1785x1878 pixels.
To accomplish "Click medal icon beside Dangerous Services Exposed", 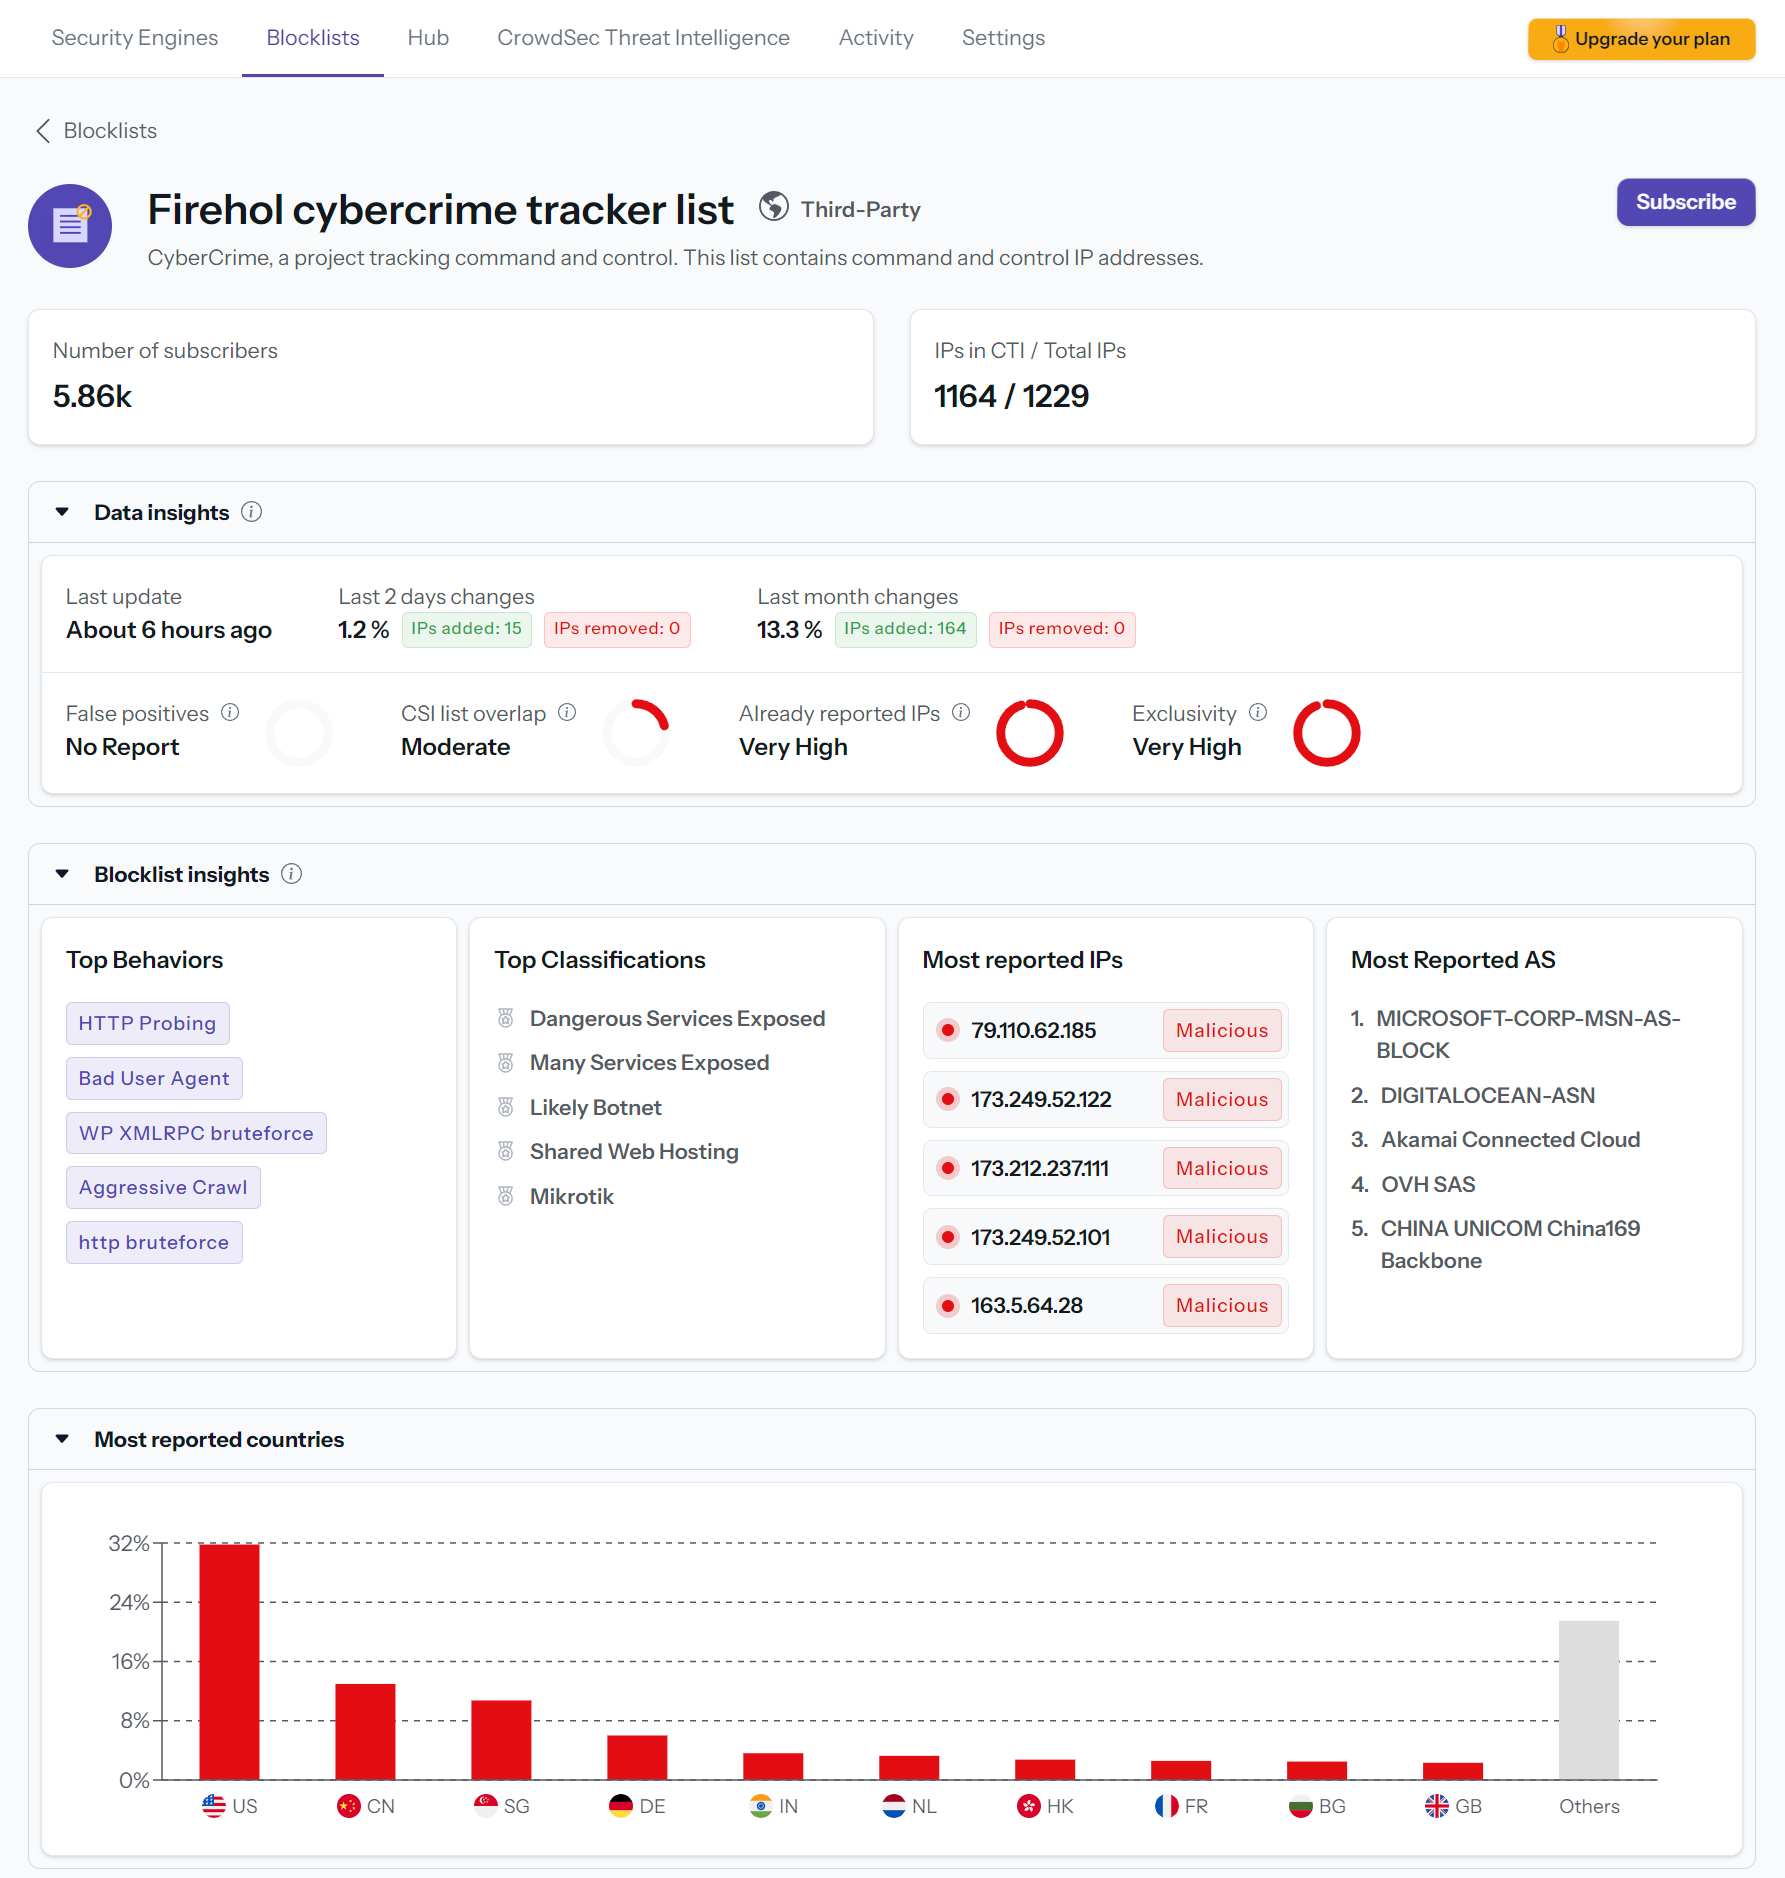I will [x=506, y=1018].
